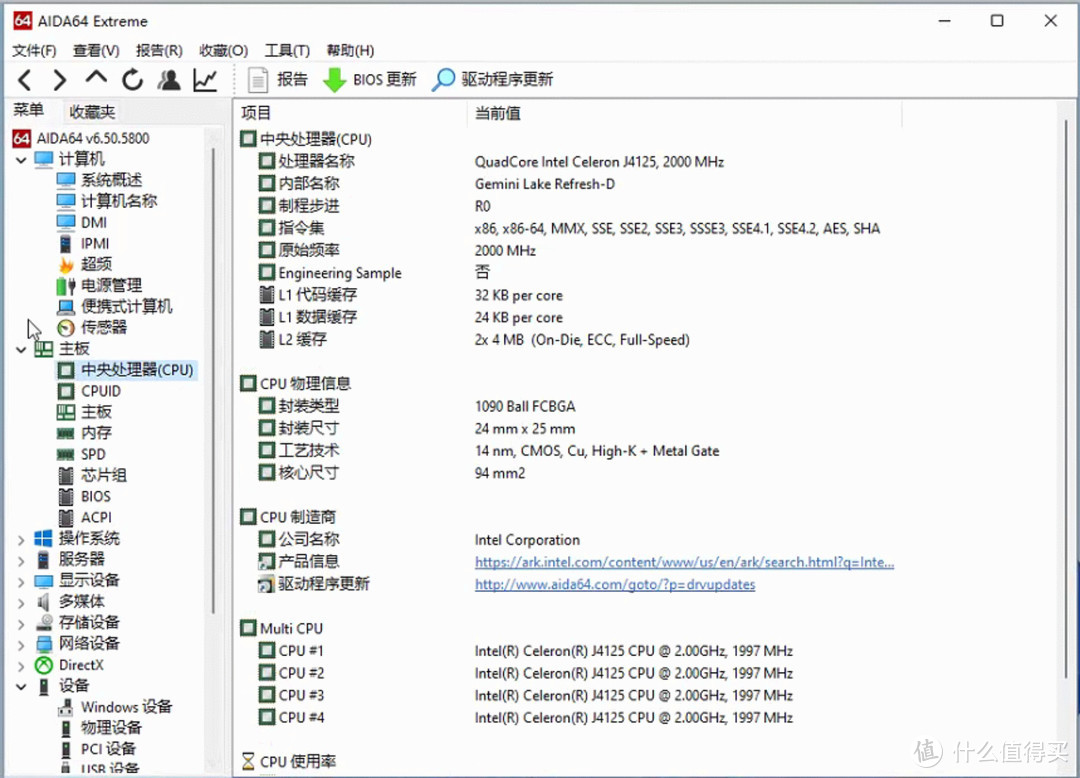
Task: Open the 报告(R) menu
Action: click(x=159, y=50)
